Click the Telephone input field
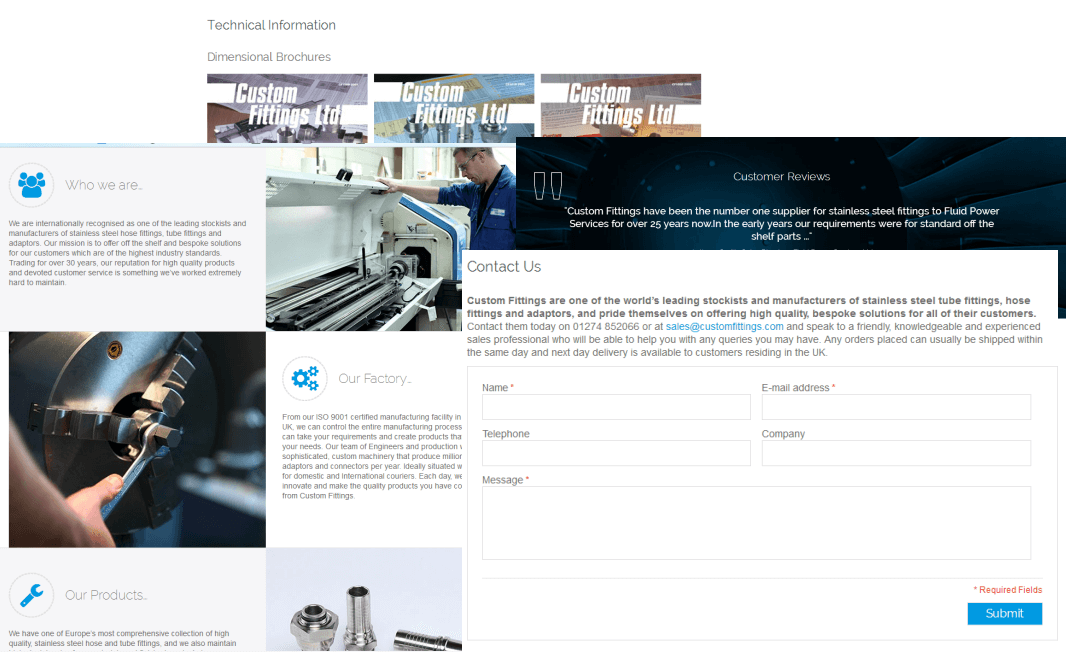1066x661 pixels. pos(616,453)
